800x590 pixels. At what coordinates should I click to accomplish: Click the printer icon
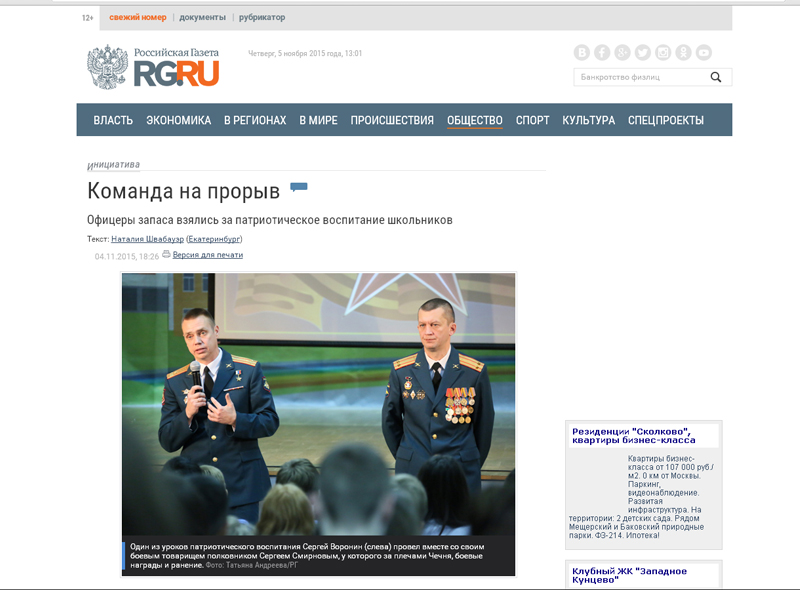pos(166,254)
